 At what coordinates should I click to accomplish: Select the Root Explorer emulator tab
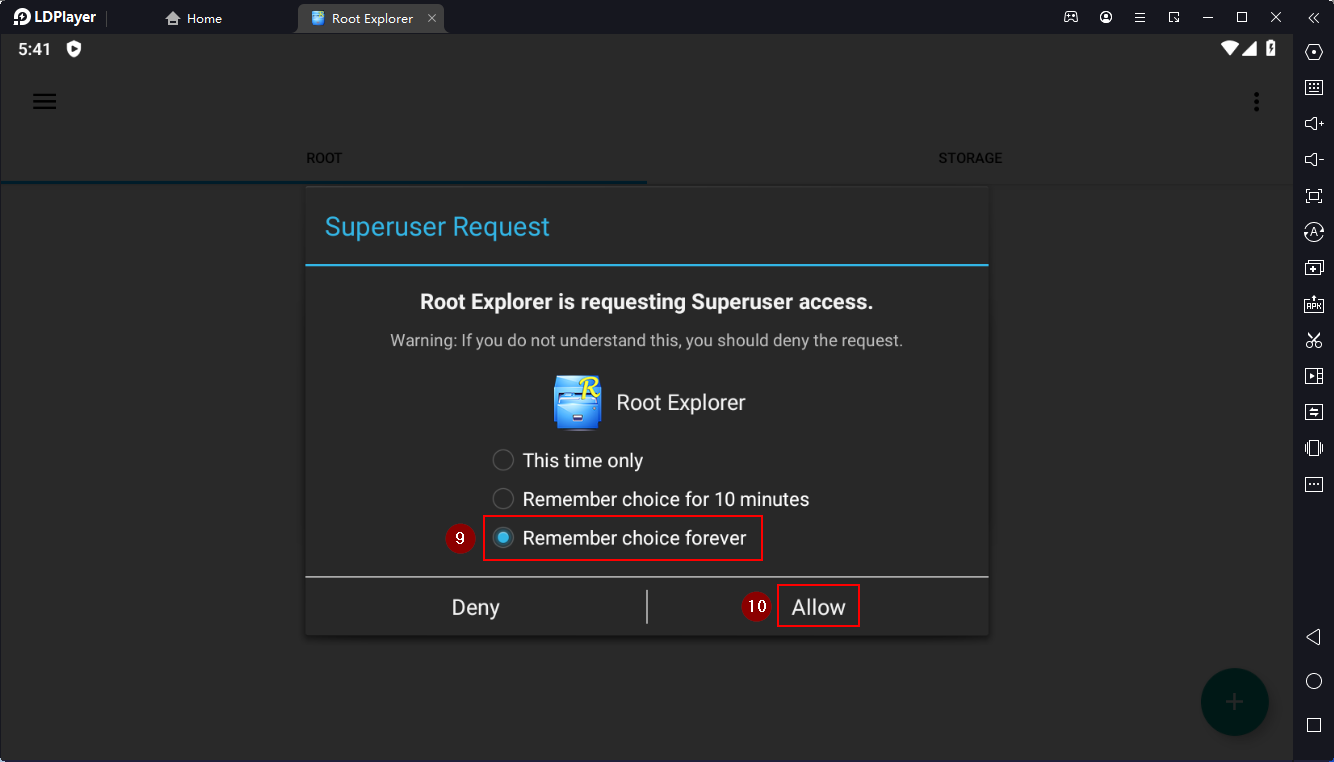371,18
